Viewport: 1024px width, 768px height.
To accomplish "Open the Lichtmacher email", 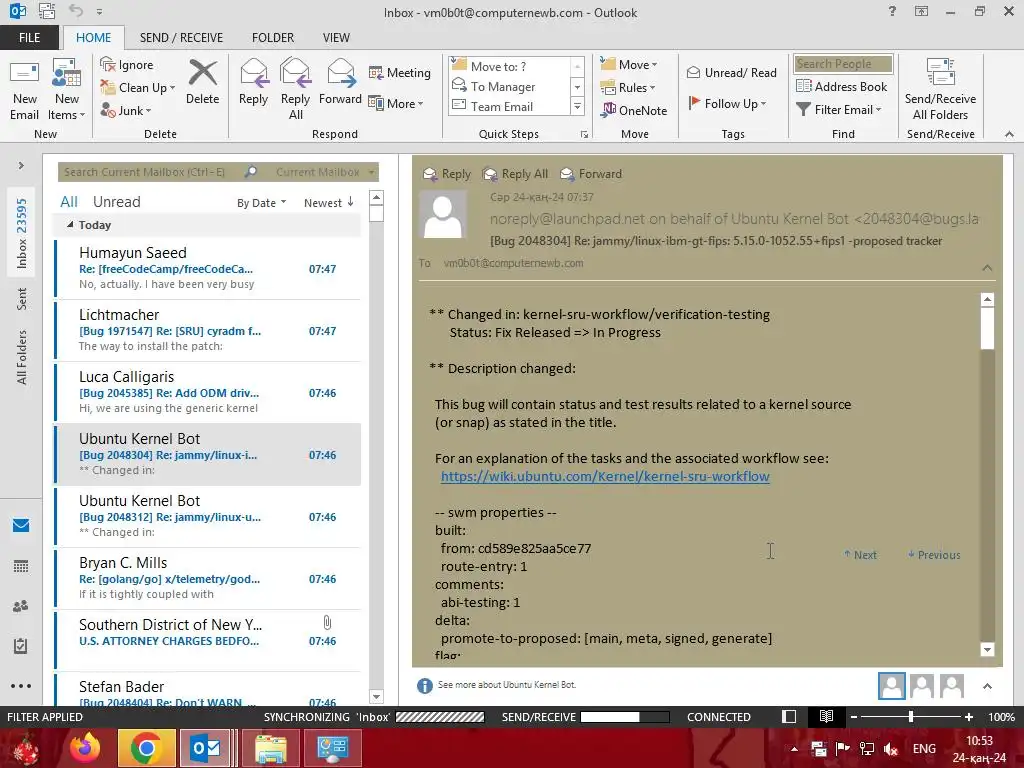I will point(208,330).
